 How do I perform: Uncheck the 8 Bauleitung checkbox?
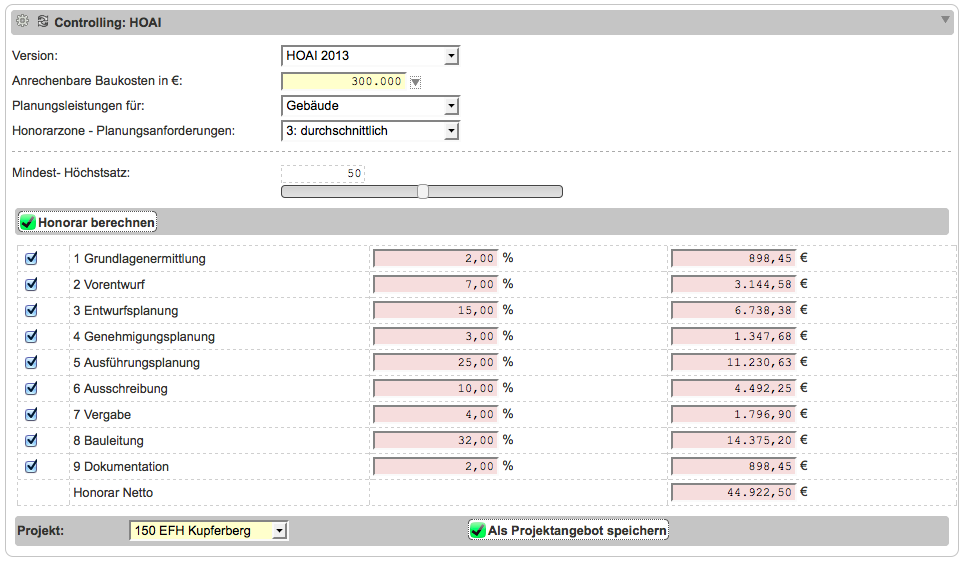point(31,440)
